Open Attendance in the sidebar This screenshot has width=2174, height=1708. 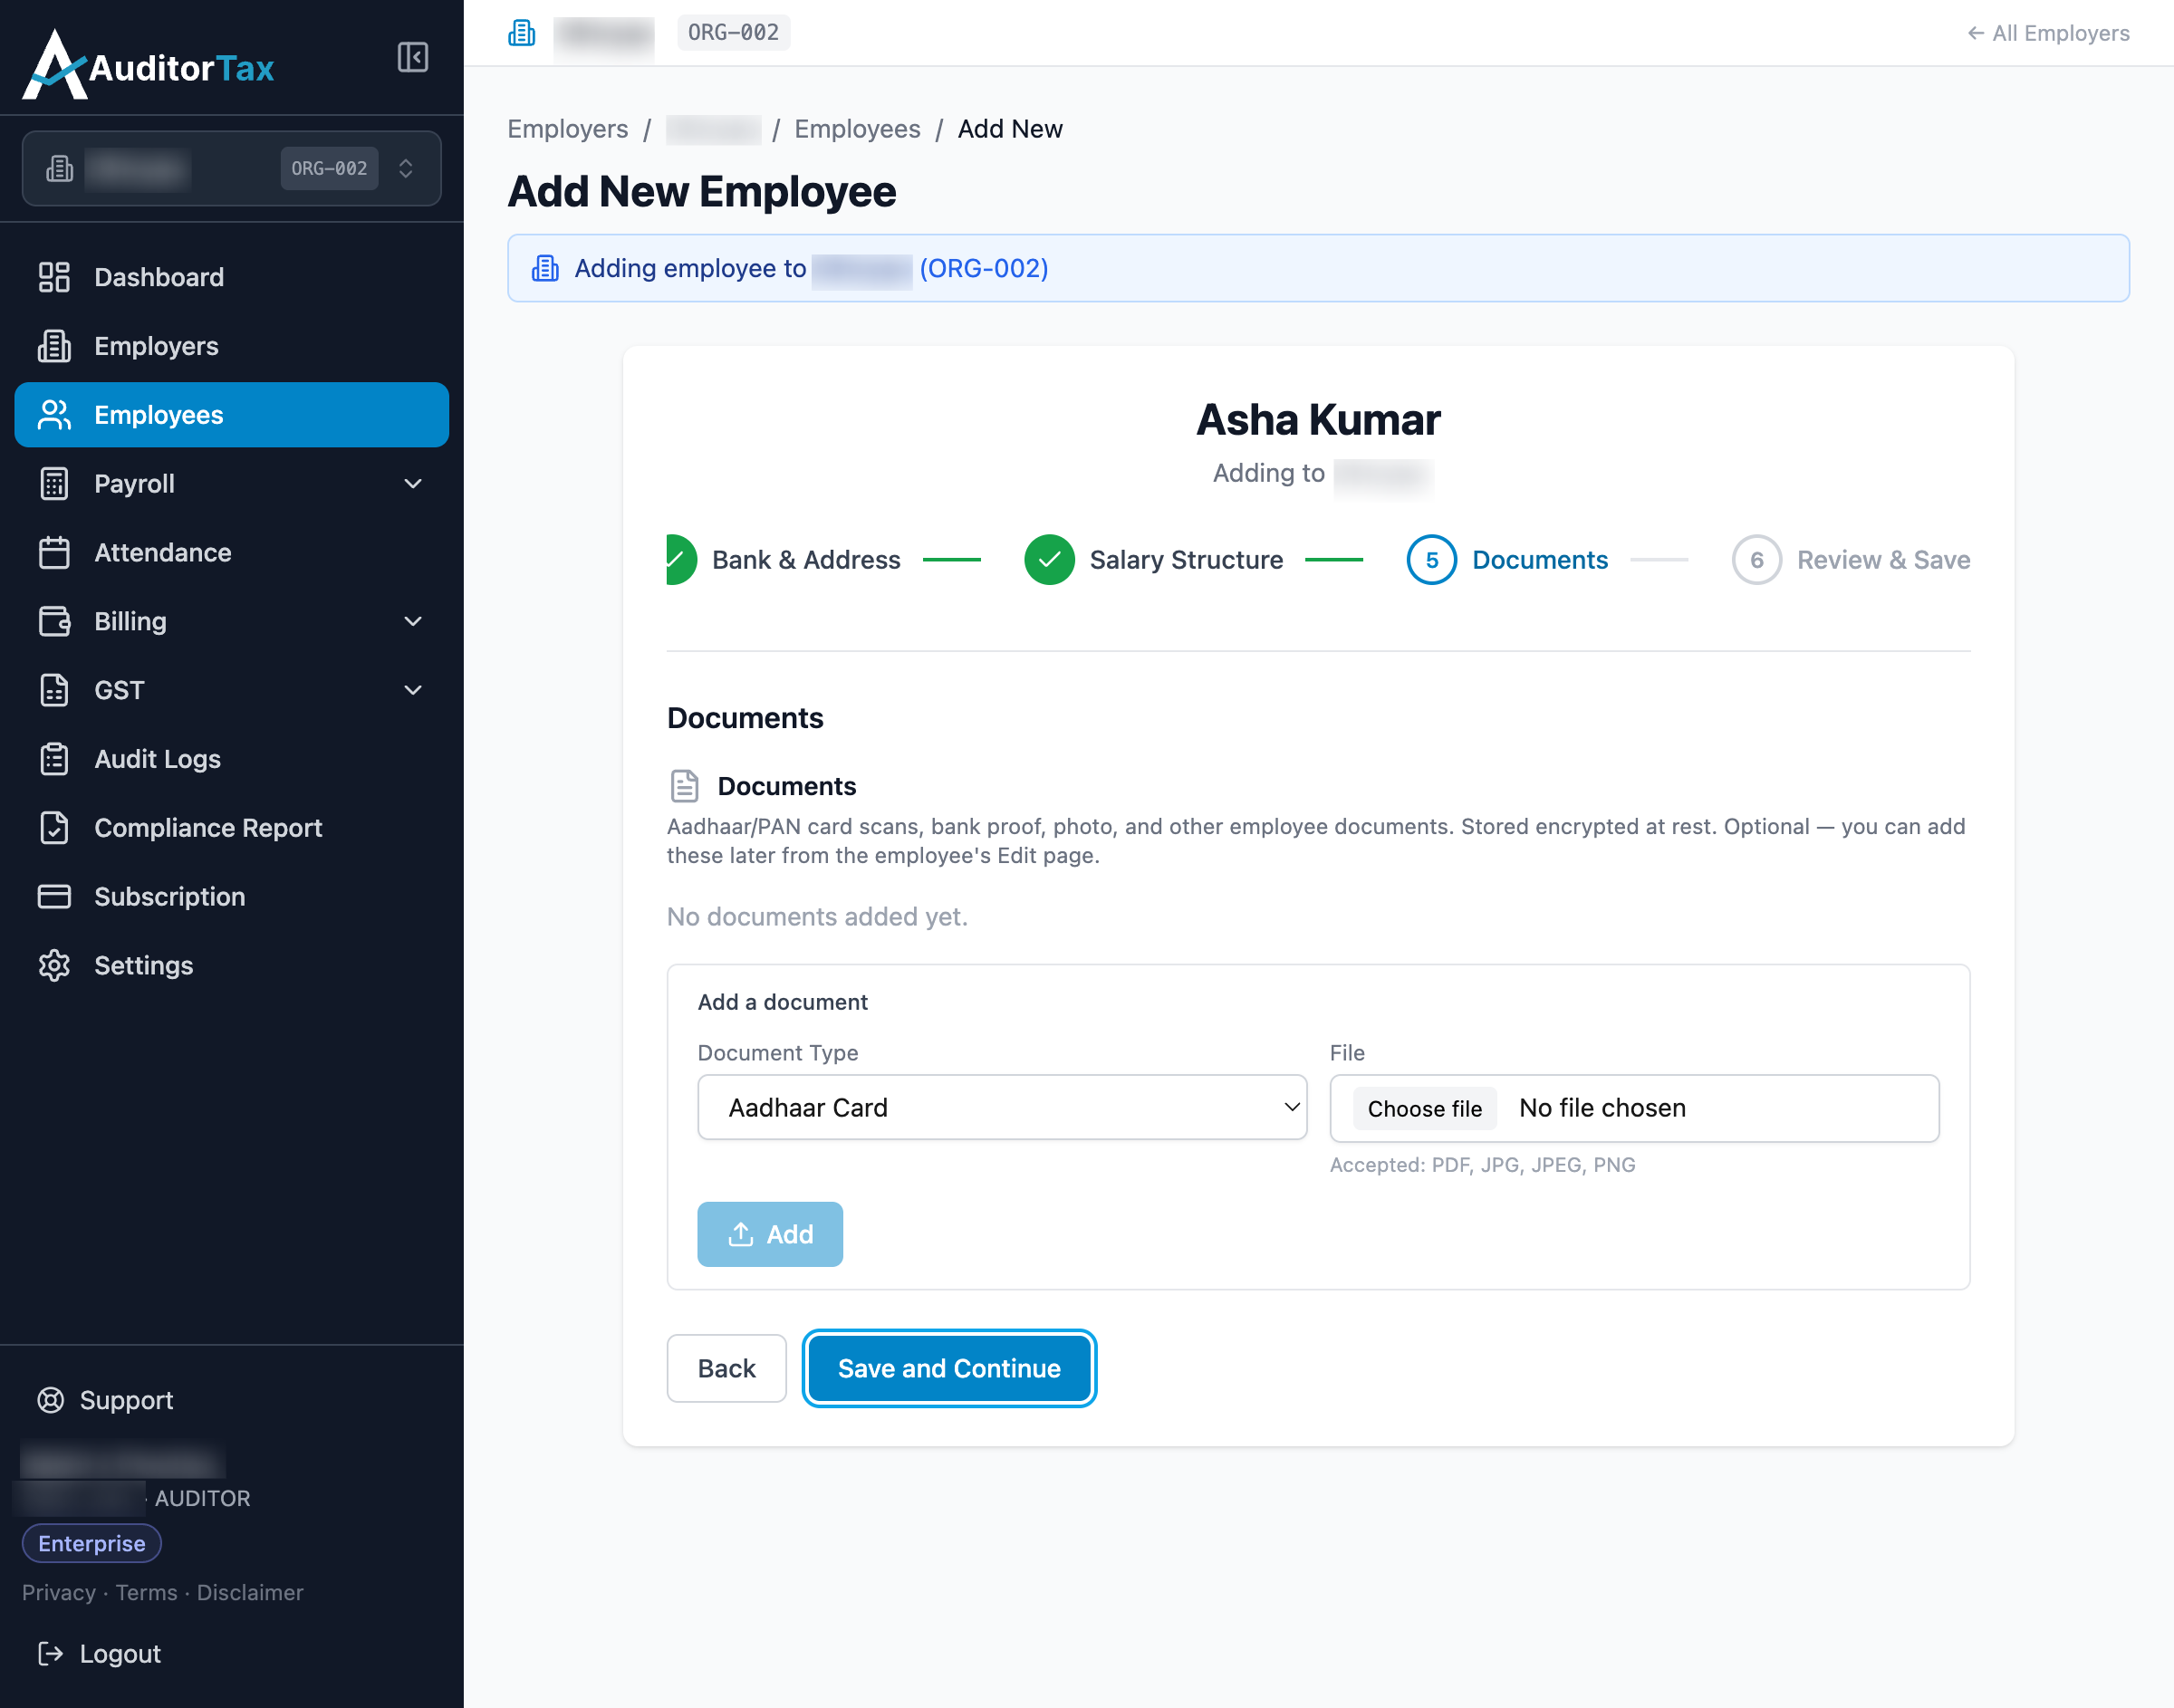(x=231, y=553)
